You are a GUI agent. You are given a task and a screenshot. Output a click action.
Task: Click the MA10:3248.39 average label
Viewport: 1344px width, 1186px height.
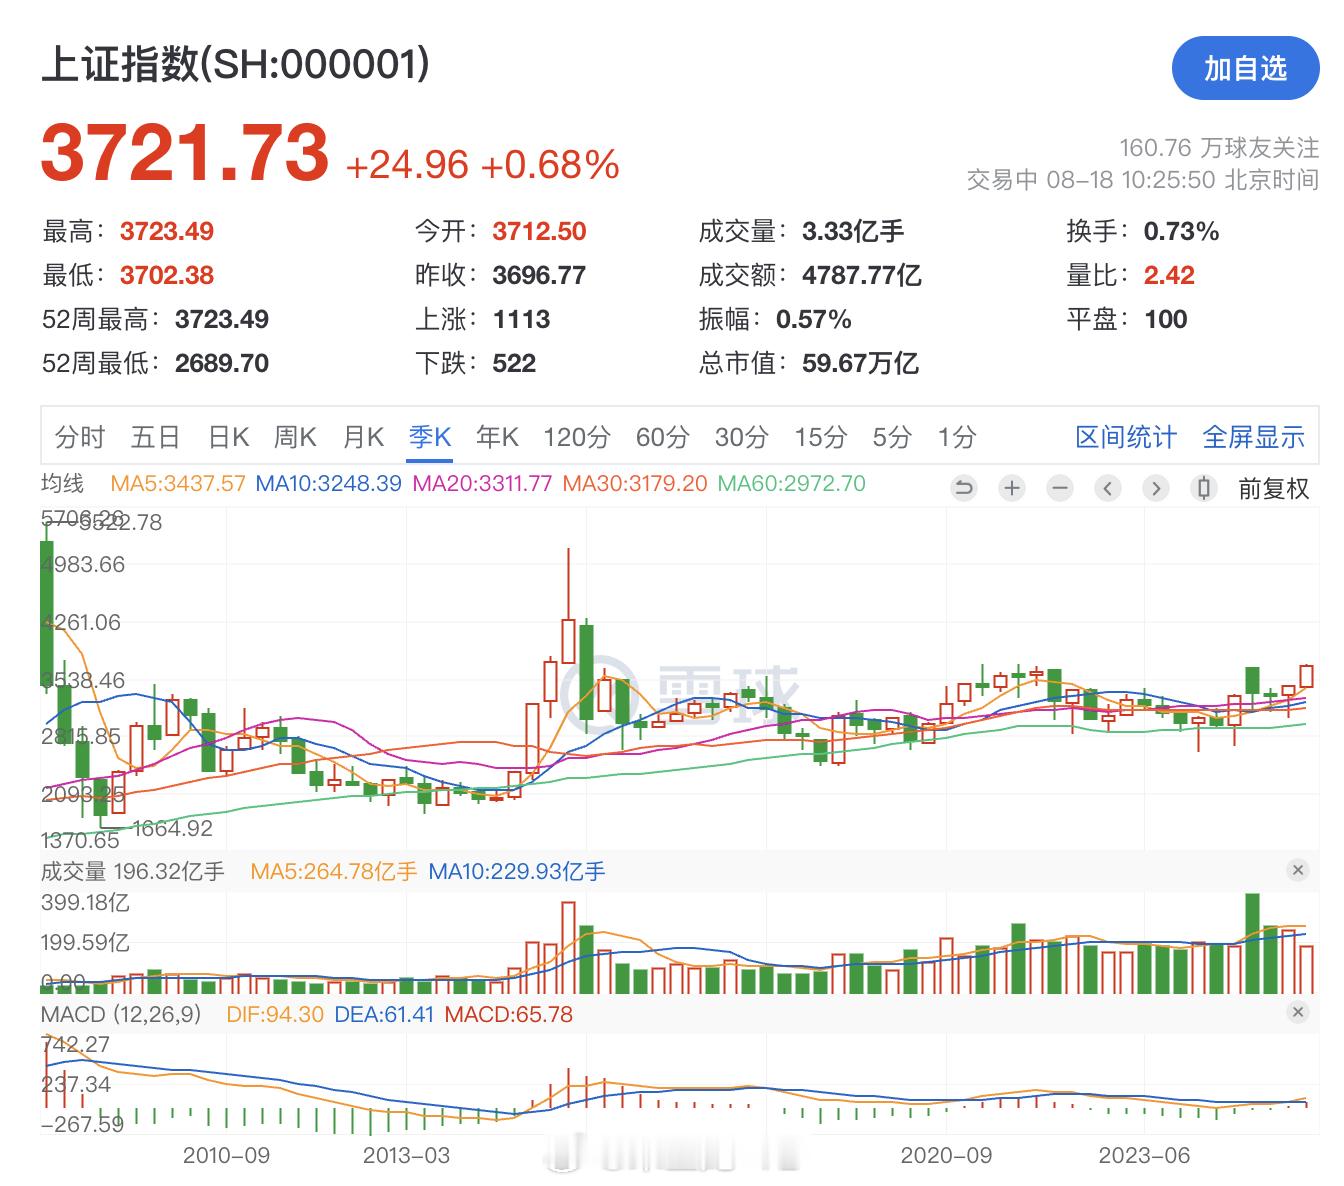[x=329, y=484]
